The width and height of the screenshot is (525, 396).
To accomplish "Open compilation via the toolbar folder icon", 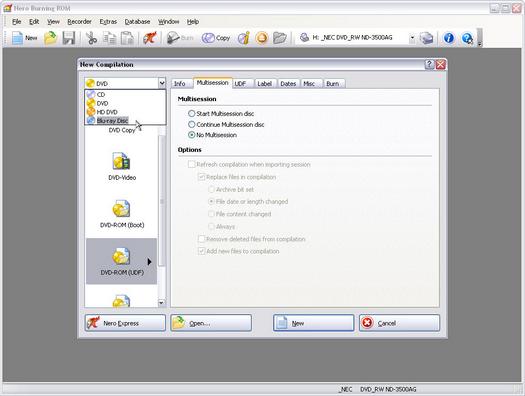I will (x=51, y=38).
